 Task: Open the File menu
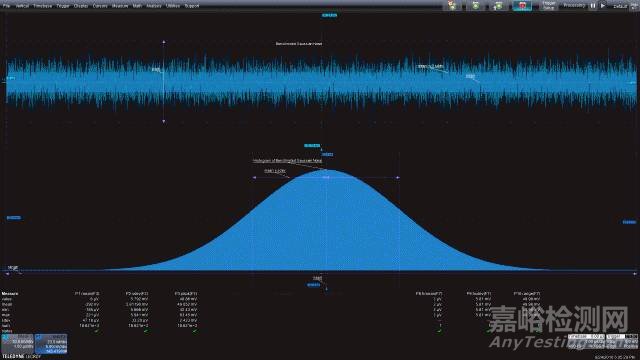pos(6,6)
